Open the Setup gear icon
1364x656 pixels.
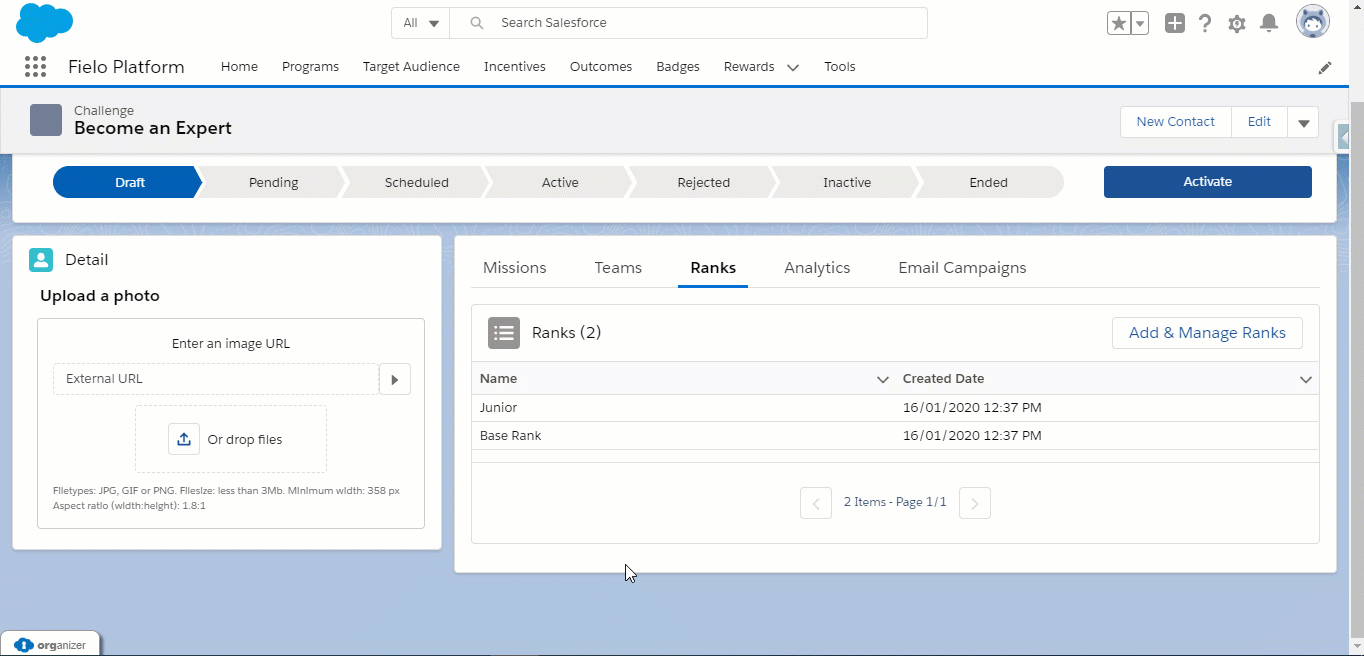(x=1237, y=23)
